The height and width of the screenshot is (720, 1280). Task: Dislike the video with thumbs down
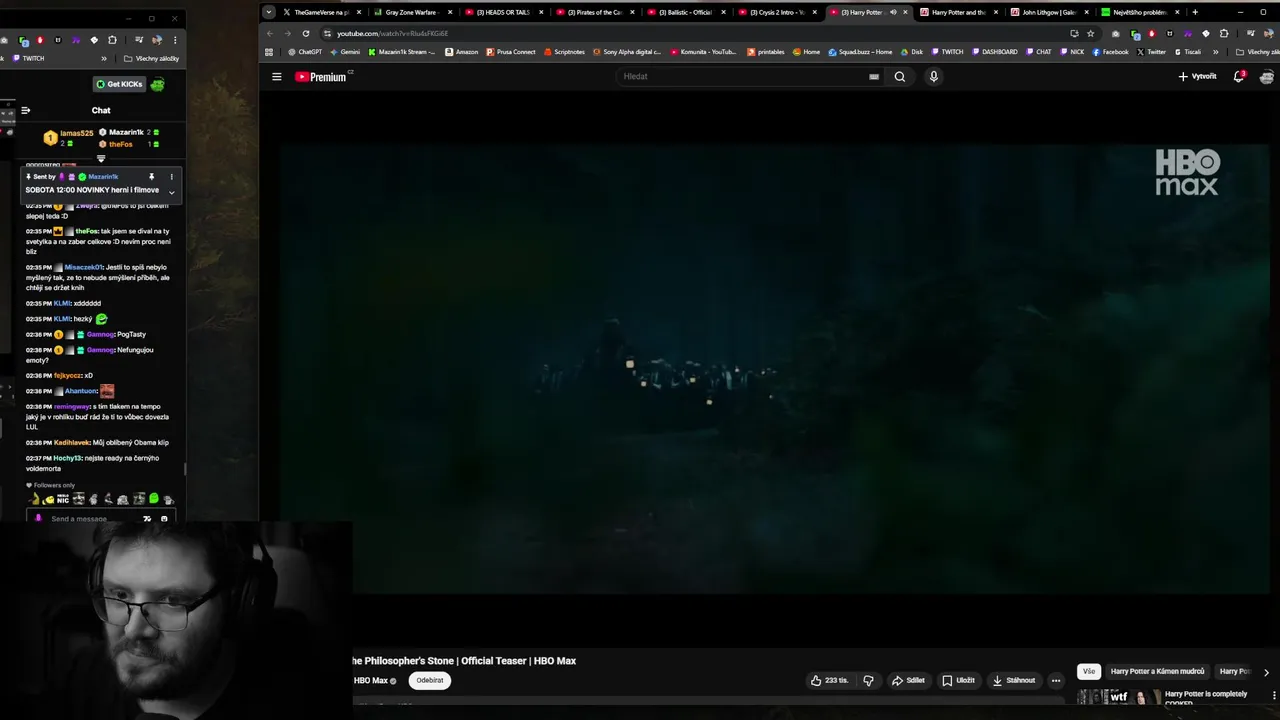(868, 680)
